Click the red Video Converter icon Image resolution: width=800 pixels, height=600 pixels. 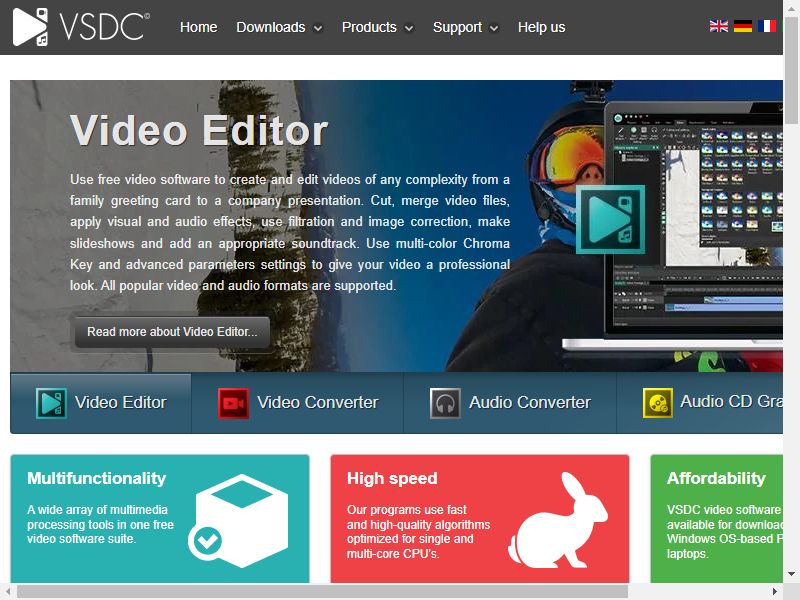point(233,403)
